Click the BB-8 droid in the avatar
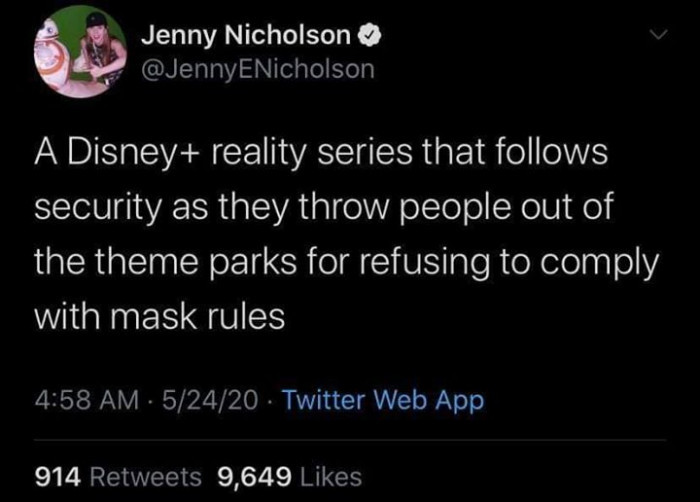Screen dimensions: 700x502 coord(50,62)
